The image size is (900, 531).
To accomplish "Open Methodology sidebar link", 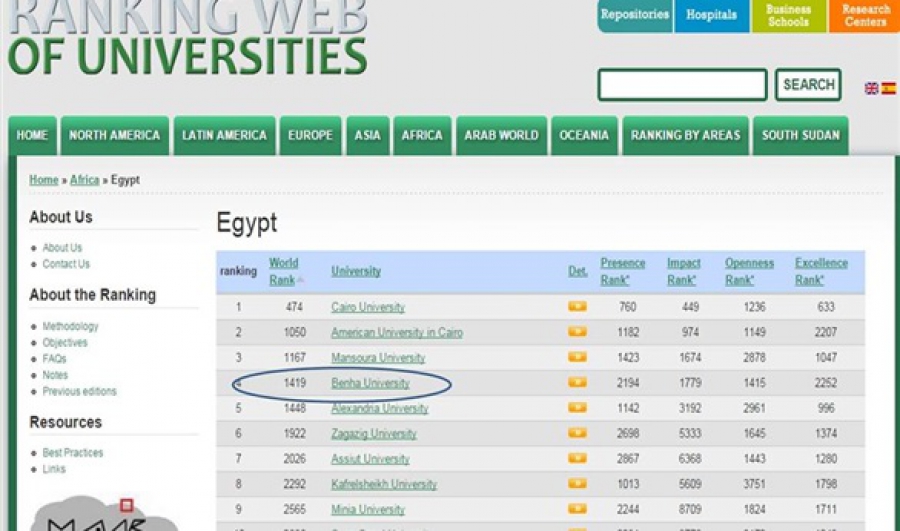I will 71,326.
